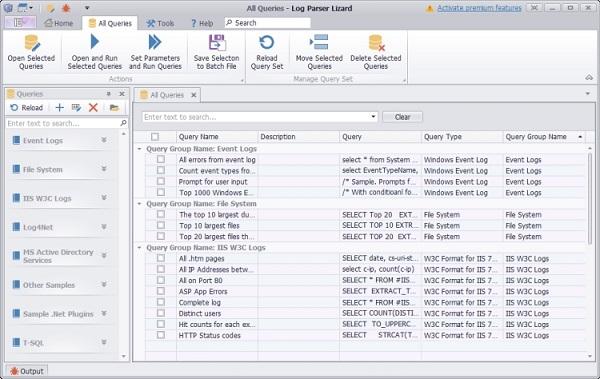Viewport: 600px width, 379px height.
Task: Open the Help ribbon tab
Action: (202, 23)
